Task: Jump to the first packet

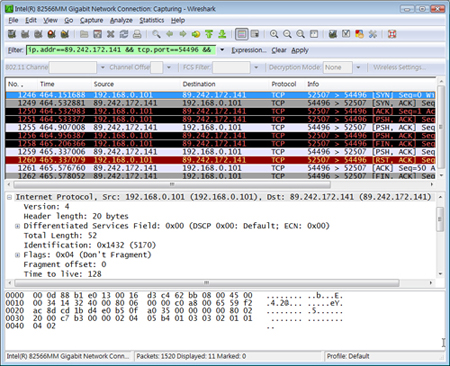Action: pyautogui.click(x=209, y=34)
